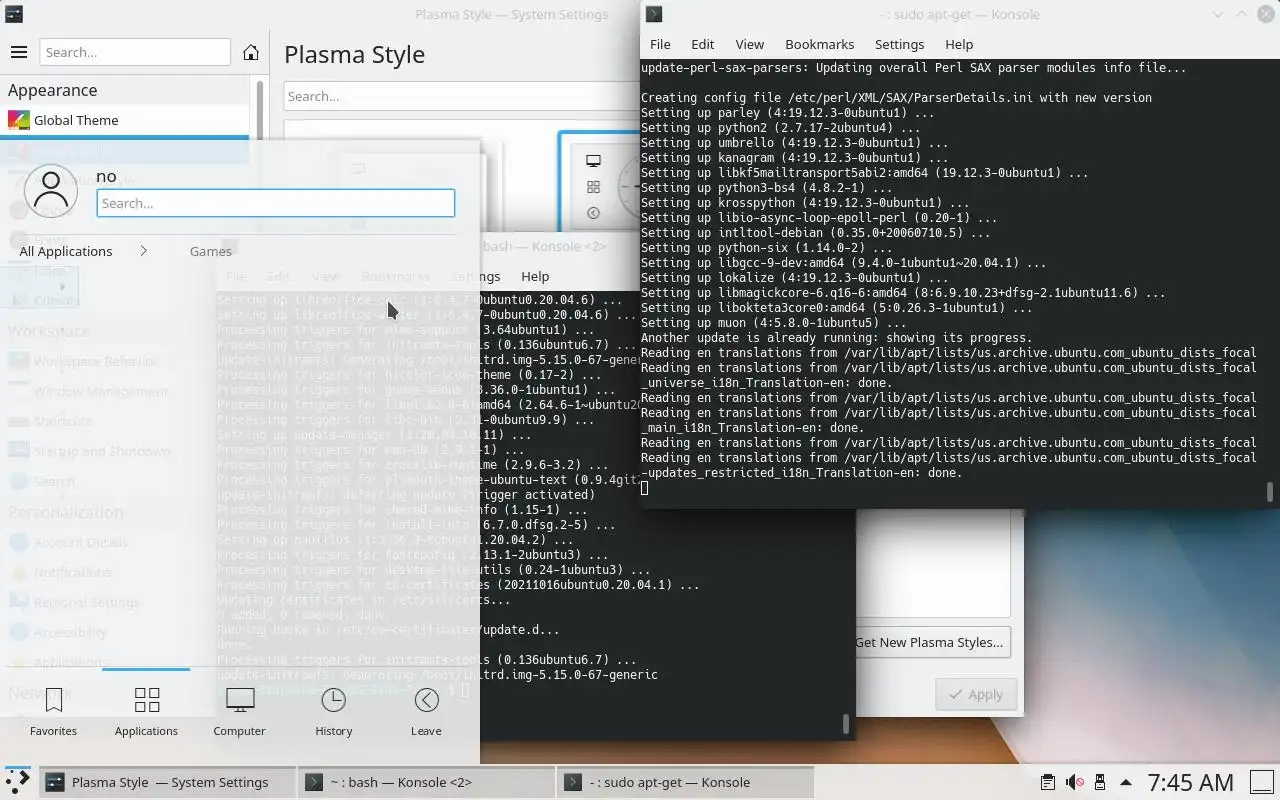Open the History tab in the launcher
The image size is (1280, 800).
pos(334,712)
